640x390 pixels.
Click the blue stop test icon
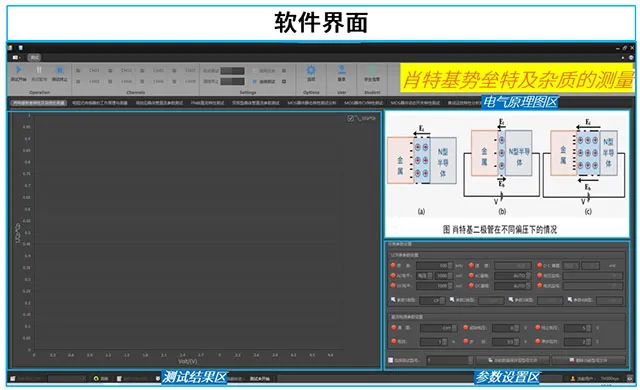[60, 70]
